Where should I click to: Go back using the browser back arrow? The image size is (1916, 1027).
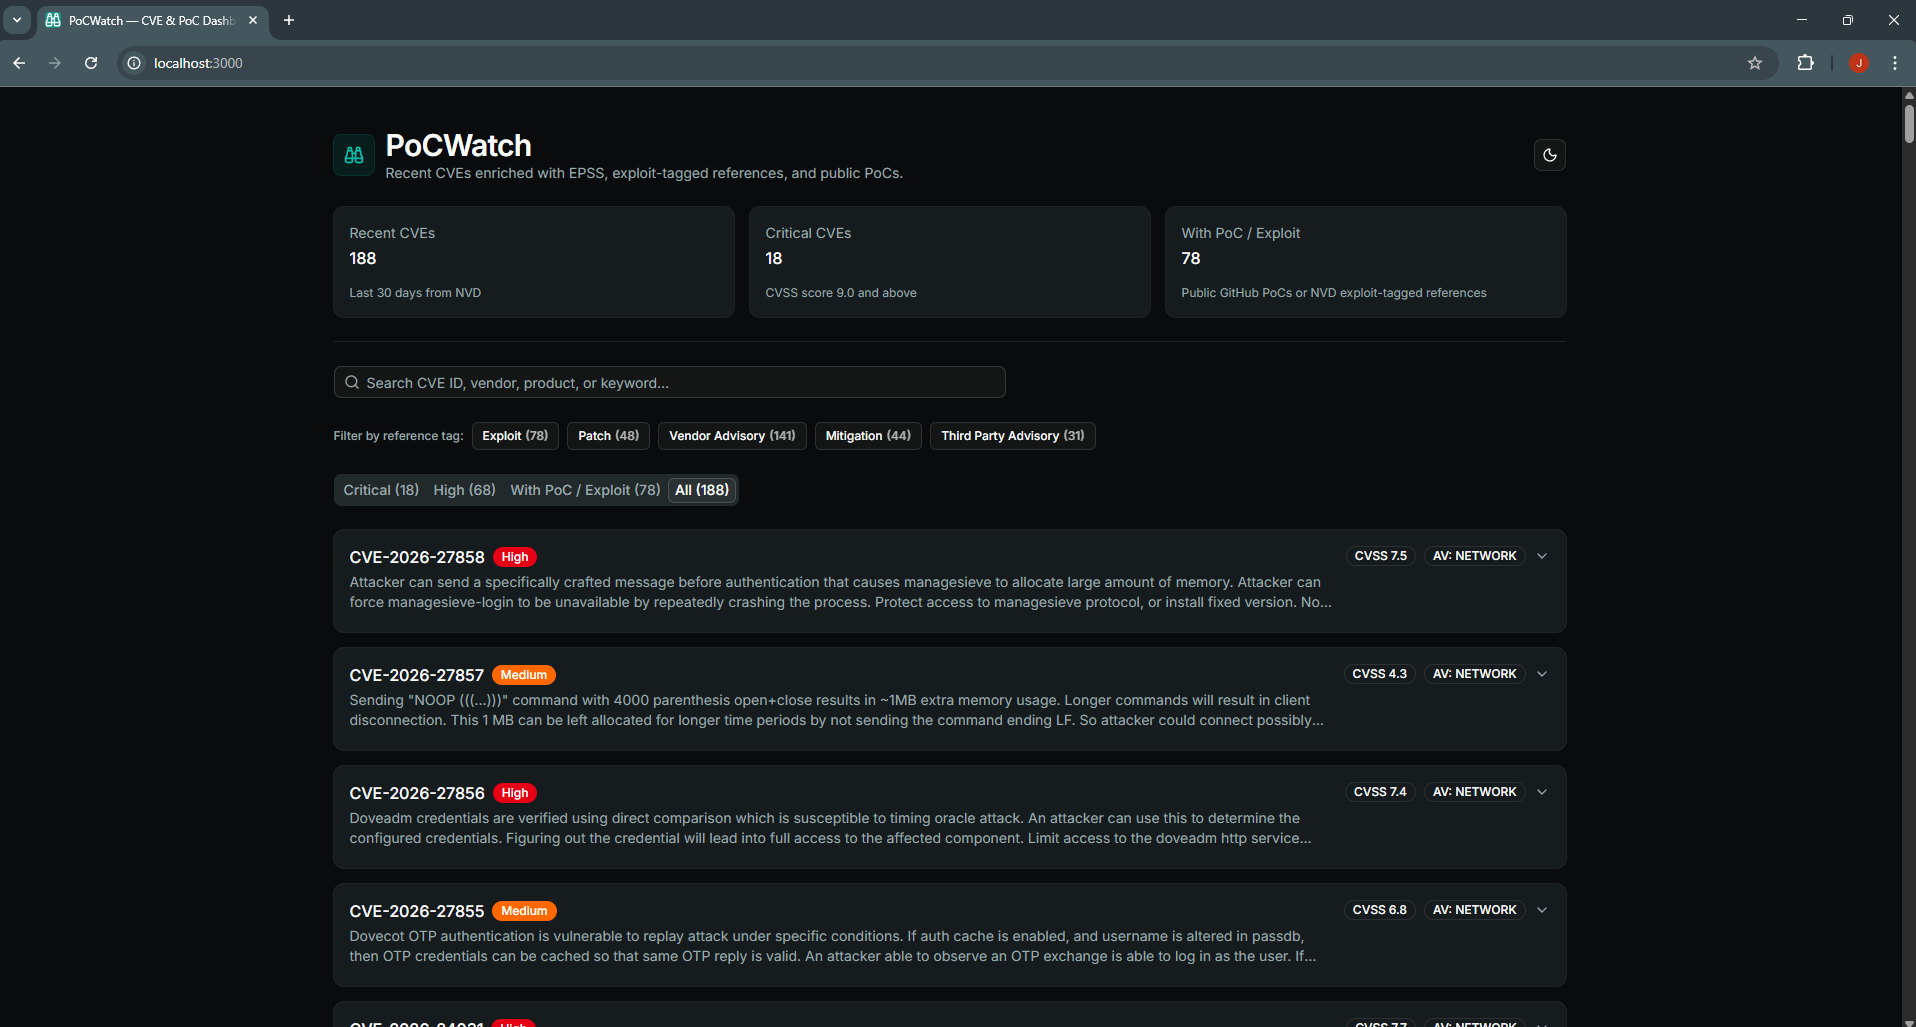[x=19, y=63]
